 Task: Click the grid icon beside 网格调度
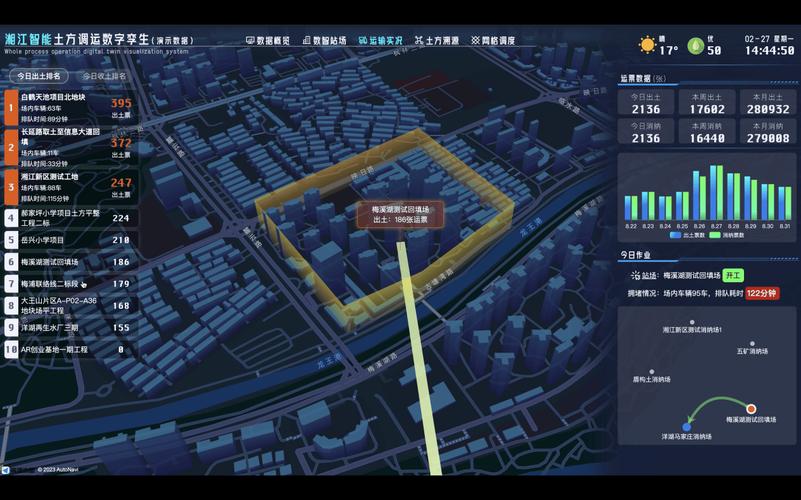click(x=476, y=40)
